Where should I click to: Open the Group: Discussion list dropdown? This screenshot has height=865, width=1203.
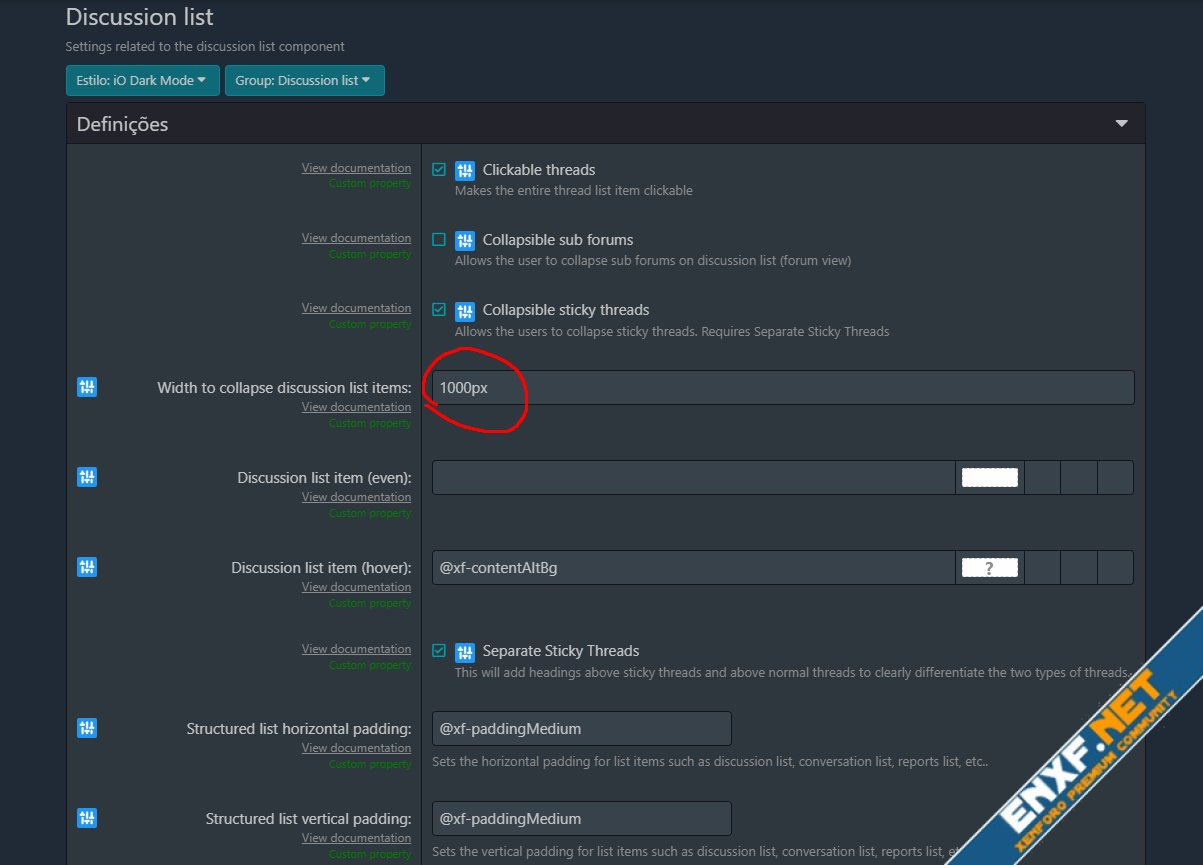[304, 80]
